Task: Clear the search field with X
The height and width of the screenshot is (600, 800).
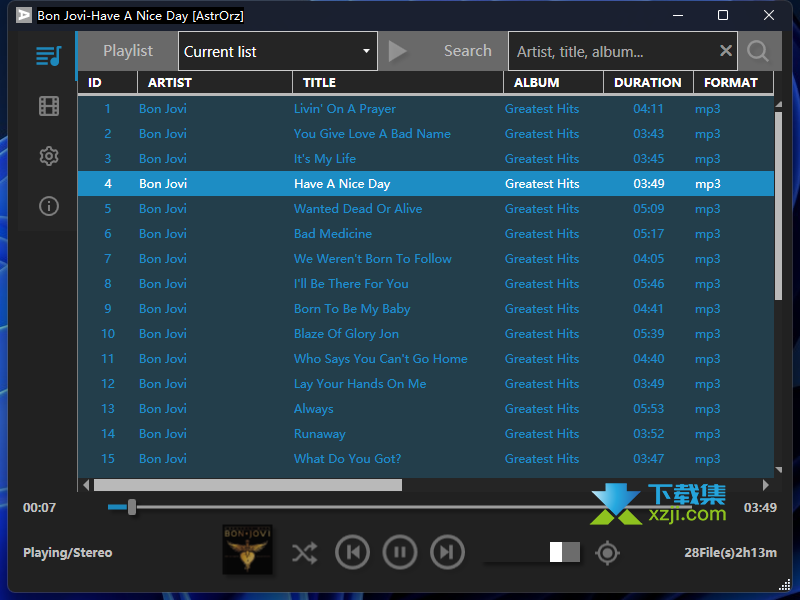Action: pyautogui.click(x=726, y=51)
